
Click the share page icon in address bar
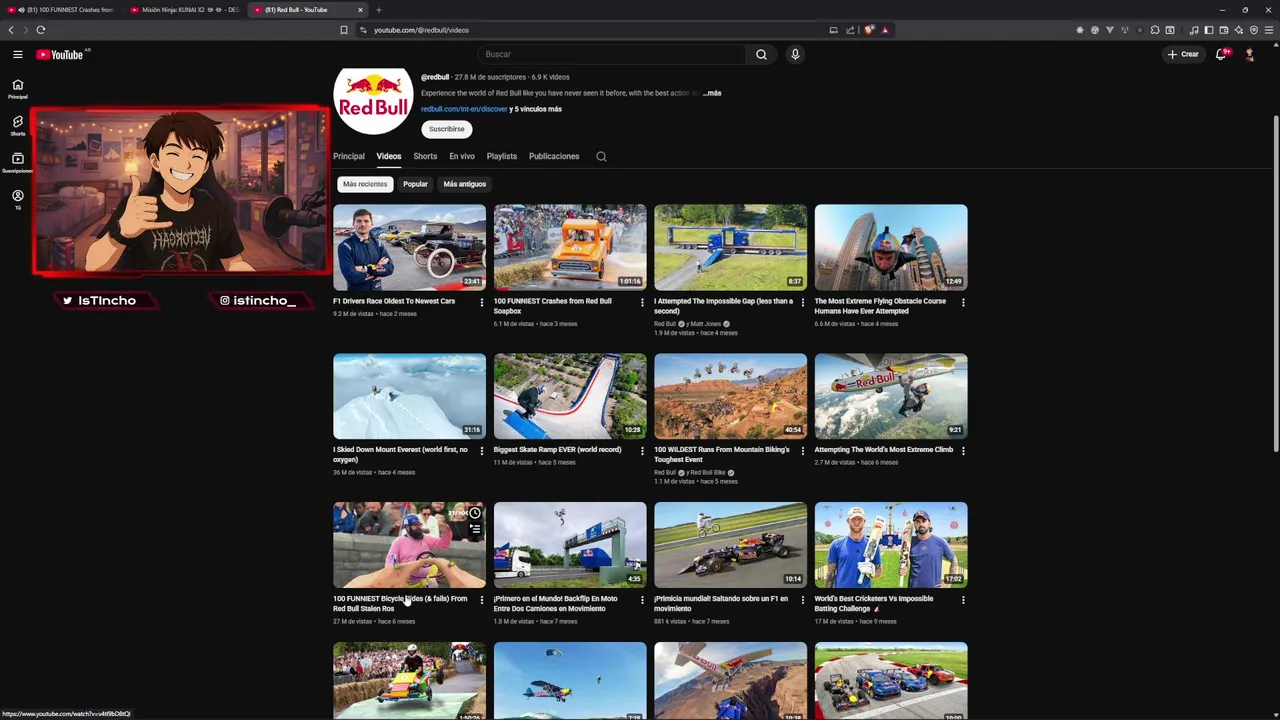click(x=850, y=30)
